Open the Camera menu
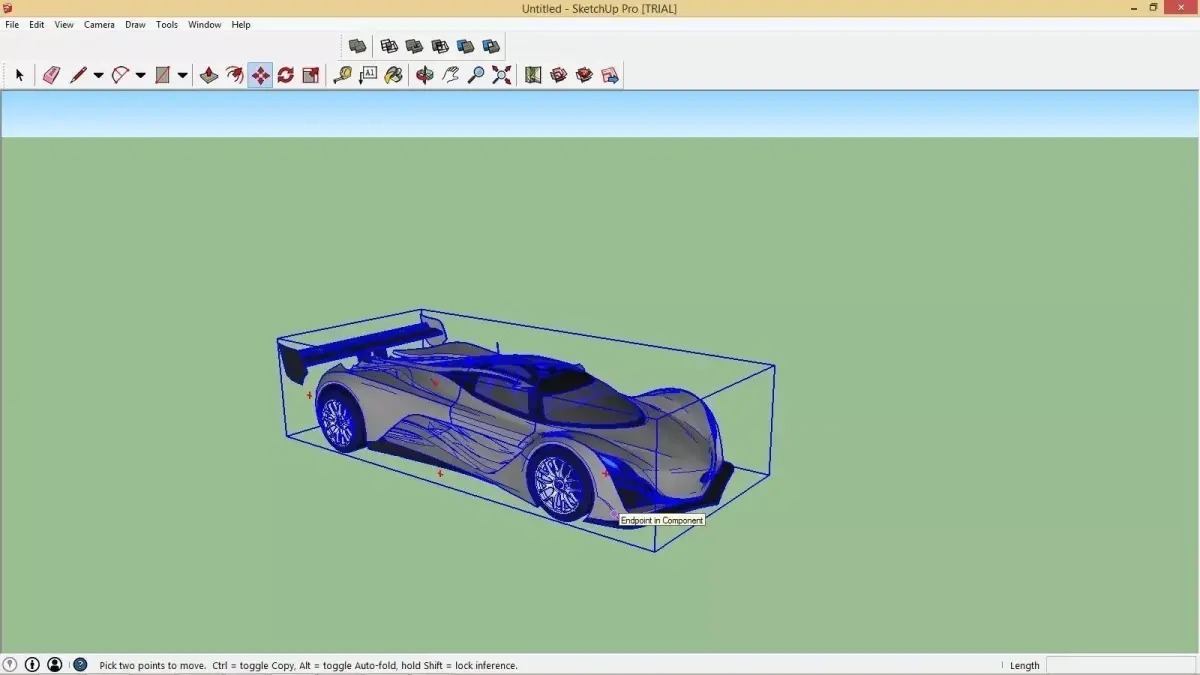This screenshot has width=1200, height=675. point(99,24)
